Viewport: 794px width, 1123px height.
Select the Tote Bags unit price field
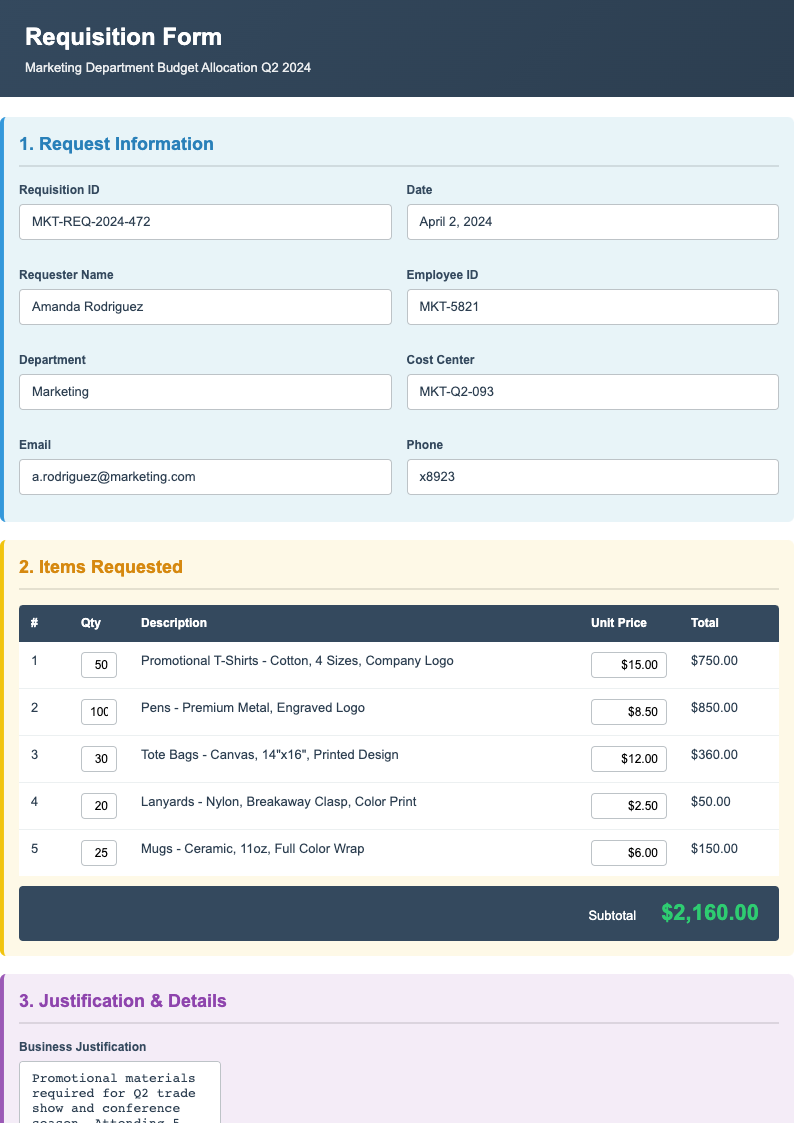pos(628,759)
